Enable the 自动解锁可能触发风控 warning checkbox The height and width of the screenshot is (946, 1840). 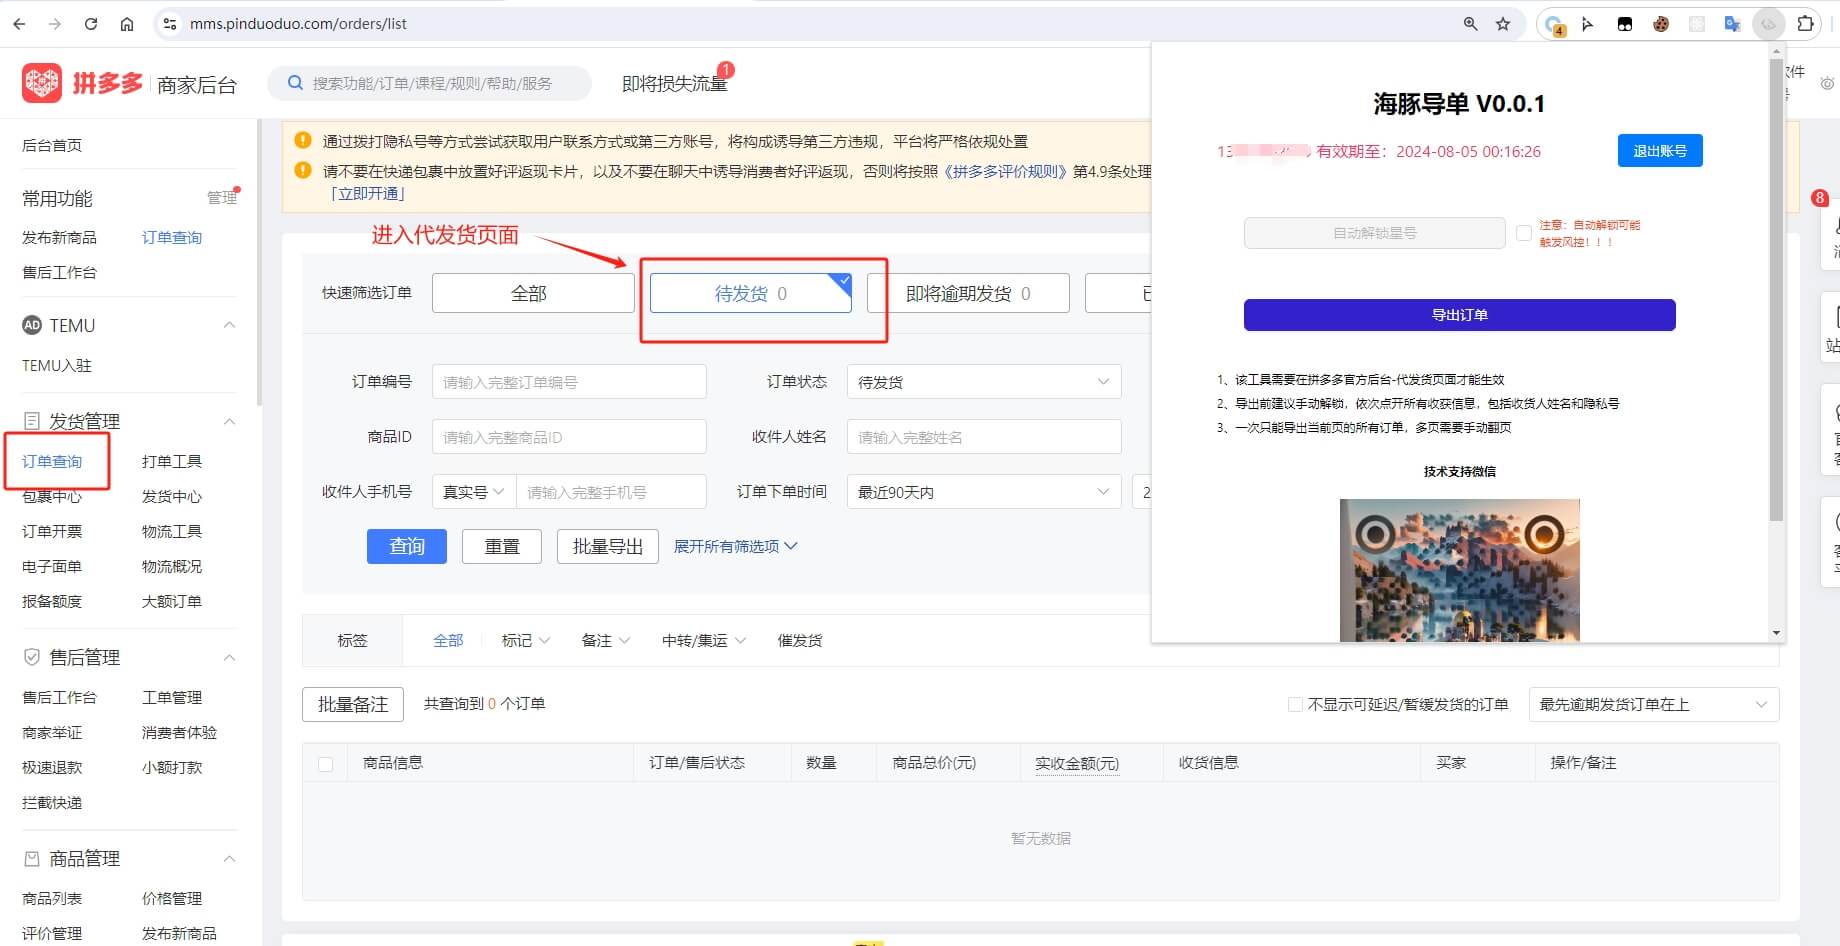point(1524,233)
